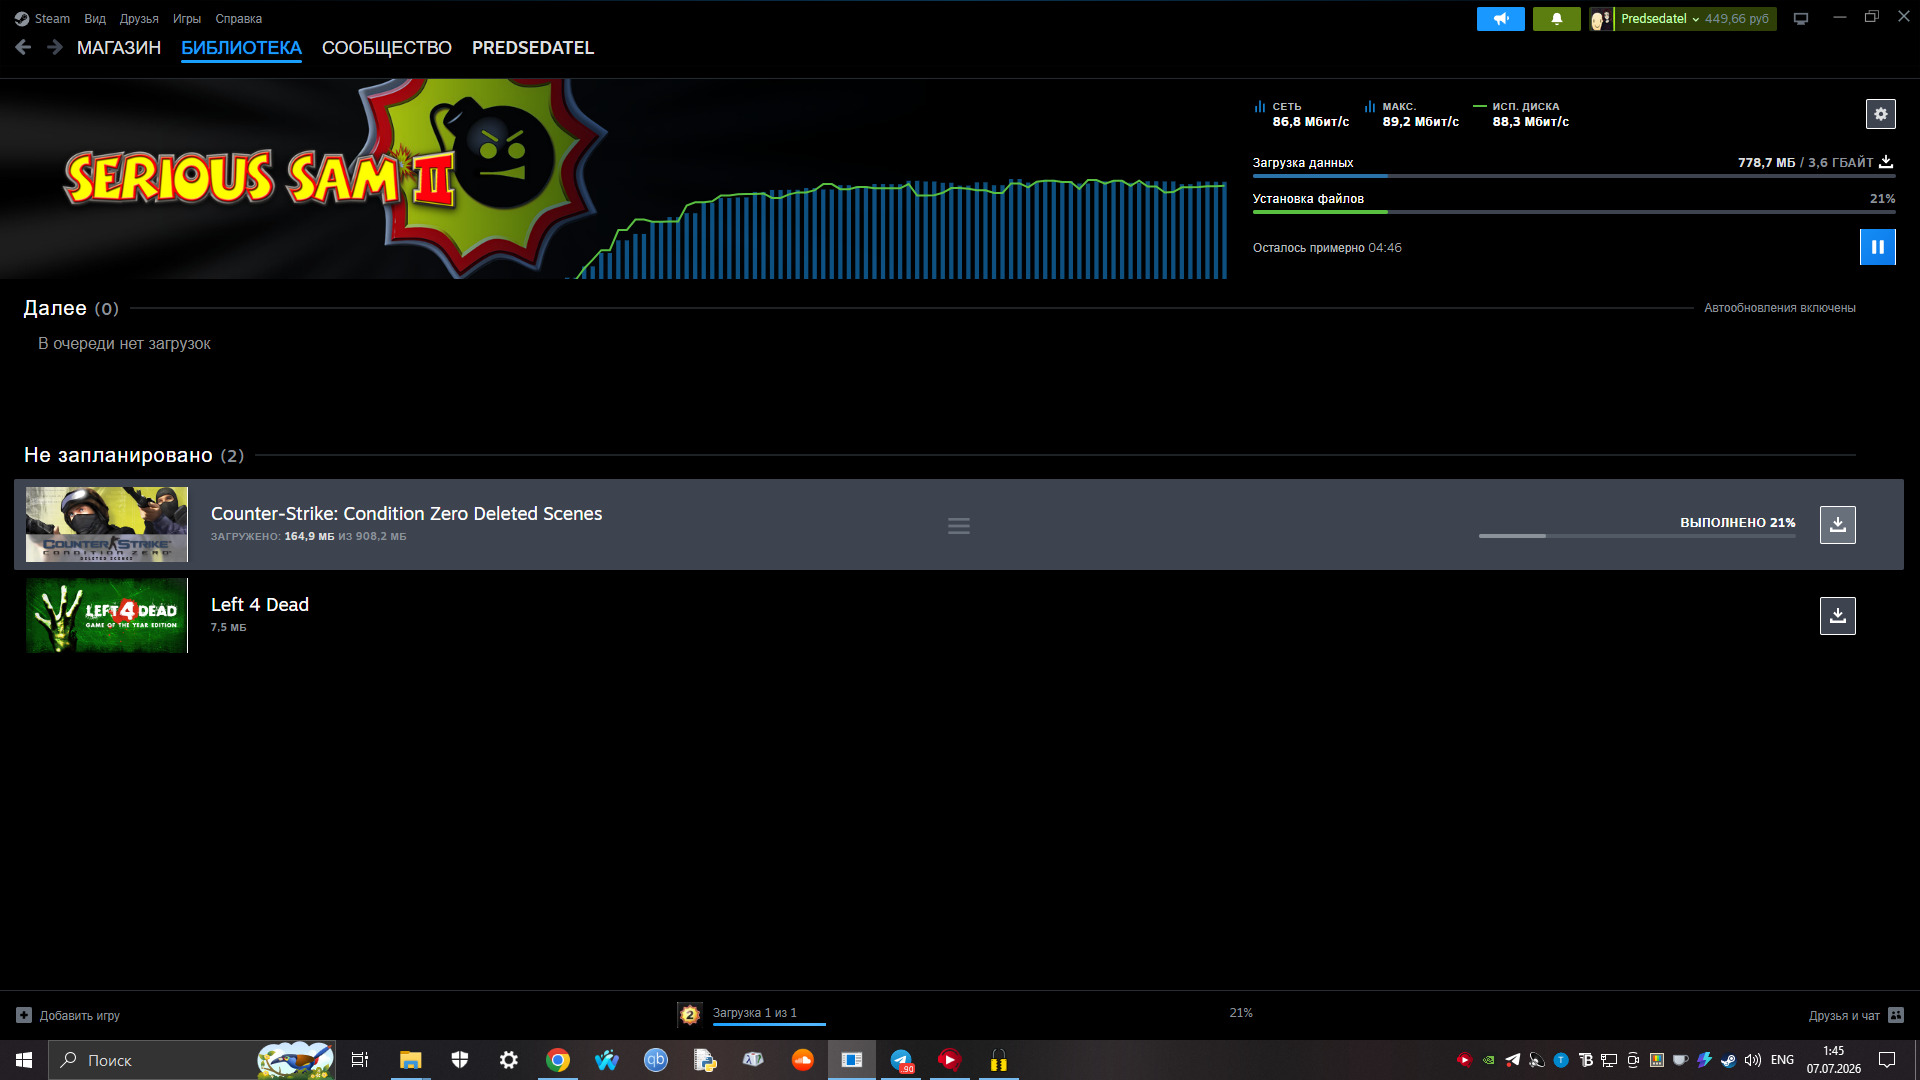Click the Установка файлов progress bar
The height and width of the screenshot is (1080, 1920).
[1574, 212]
